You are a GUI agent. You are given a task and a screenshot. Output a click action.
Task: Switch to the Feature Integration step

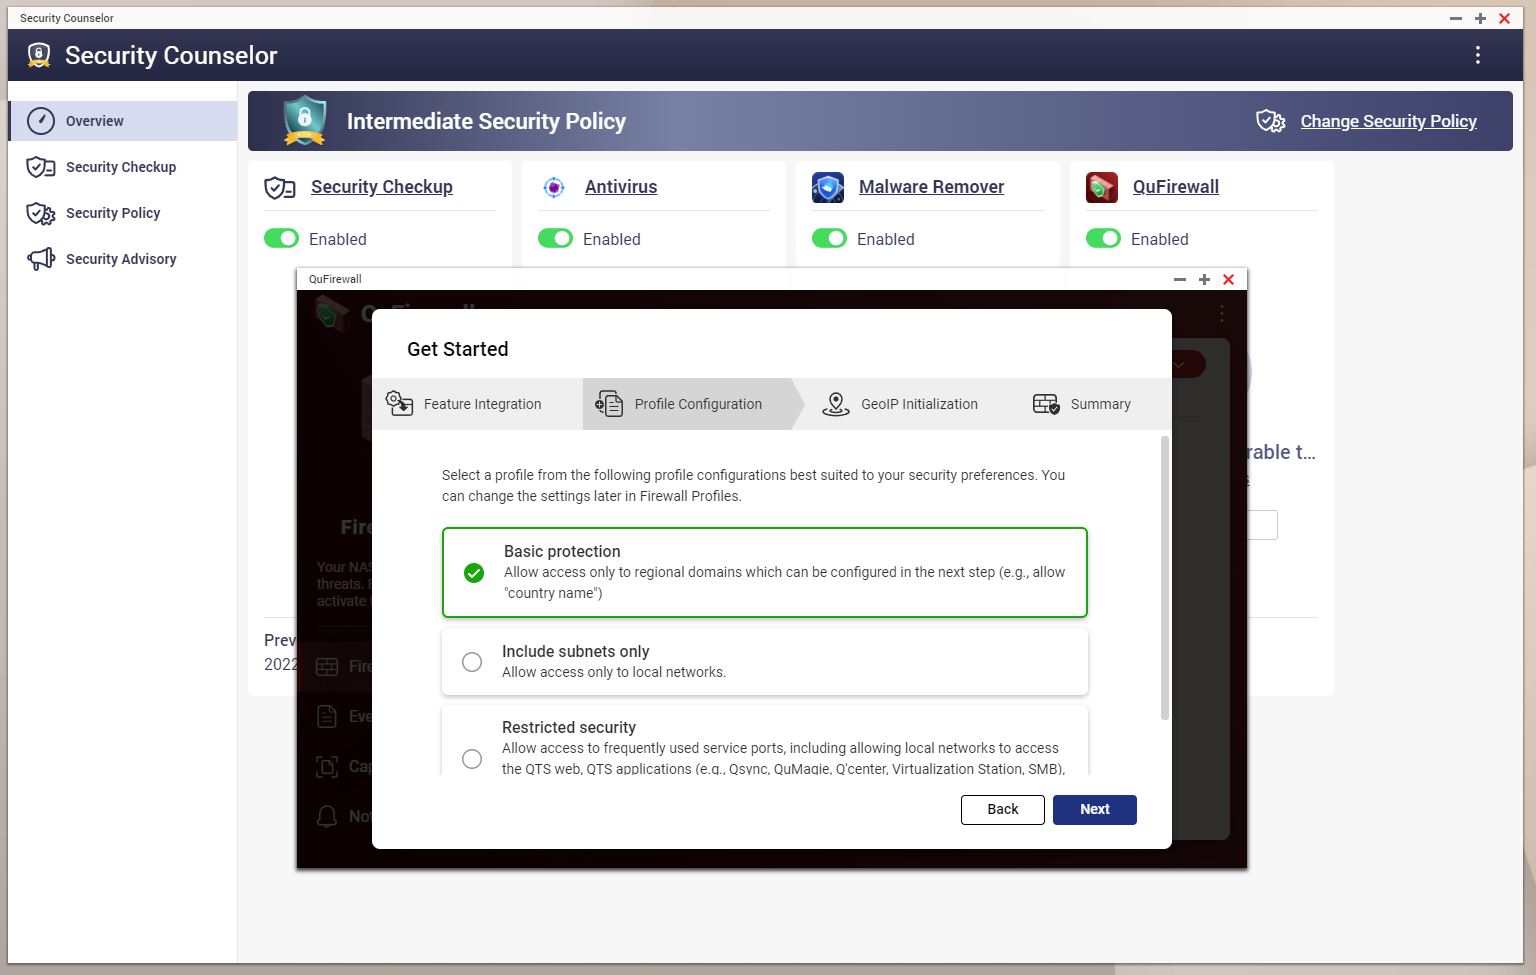pyautogui.click(x=477, y=404)
